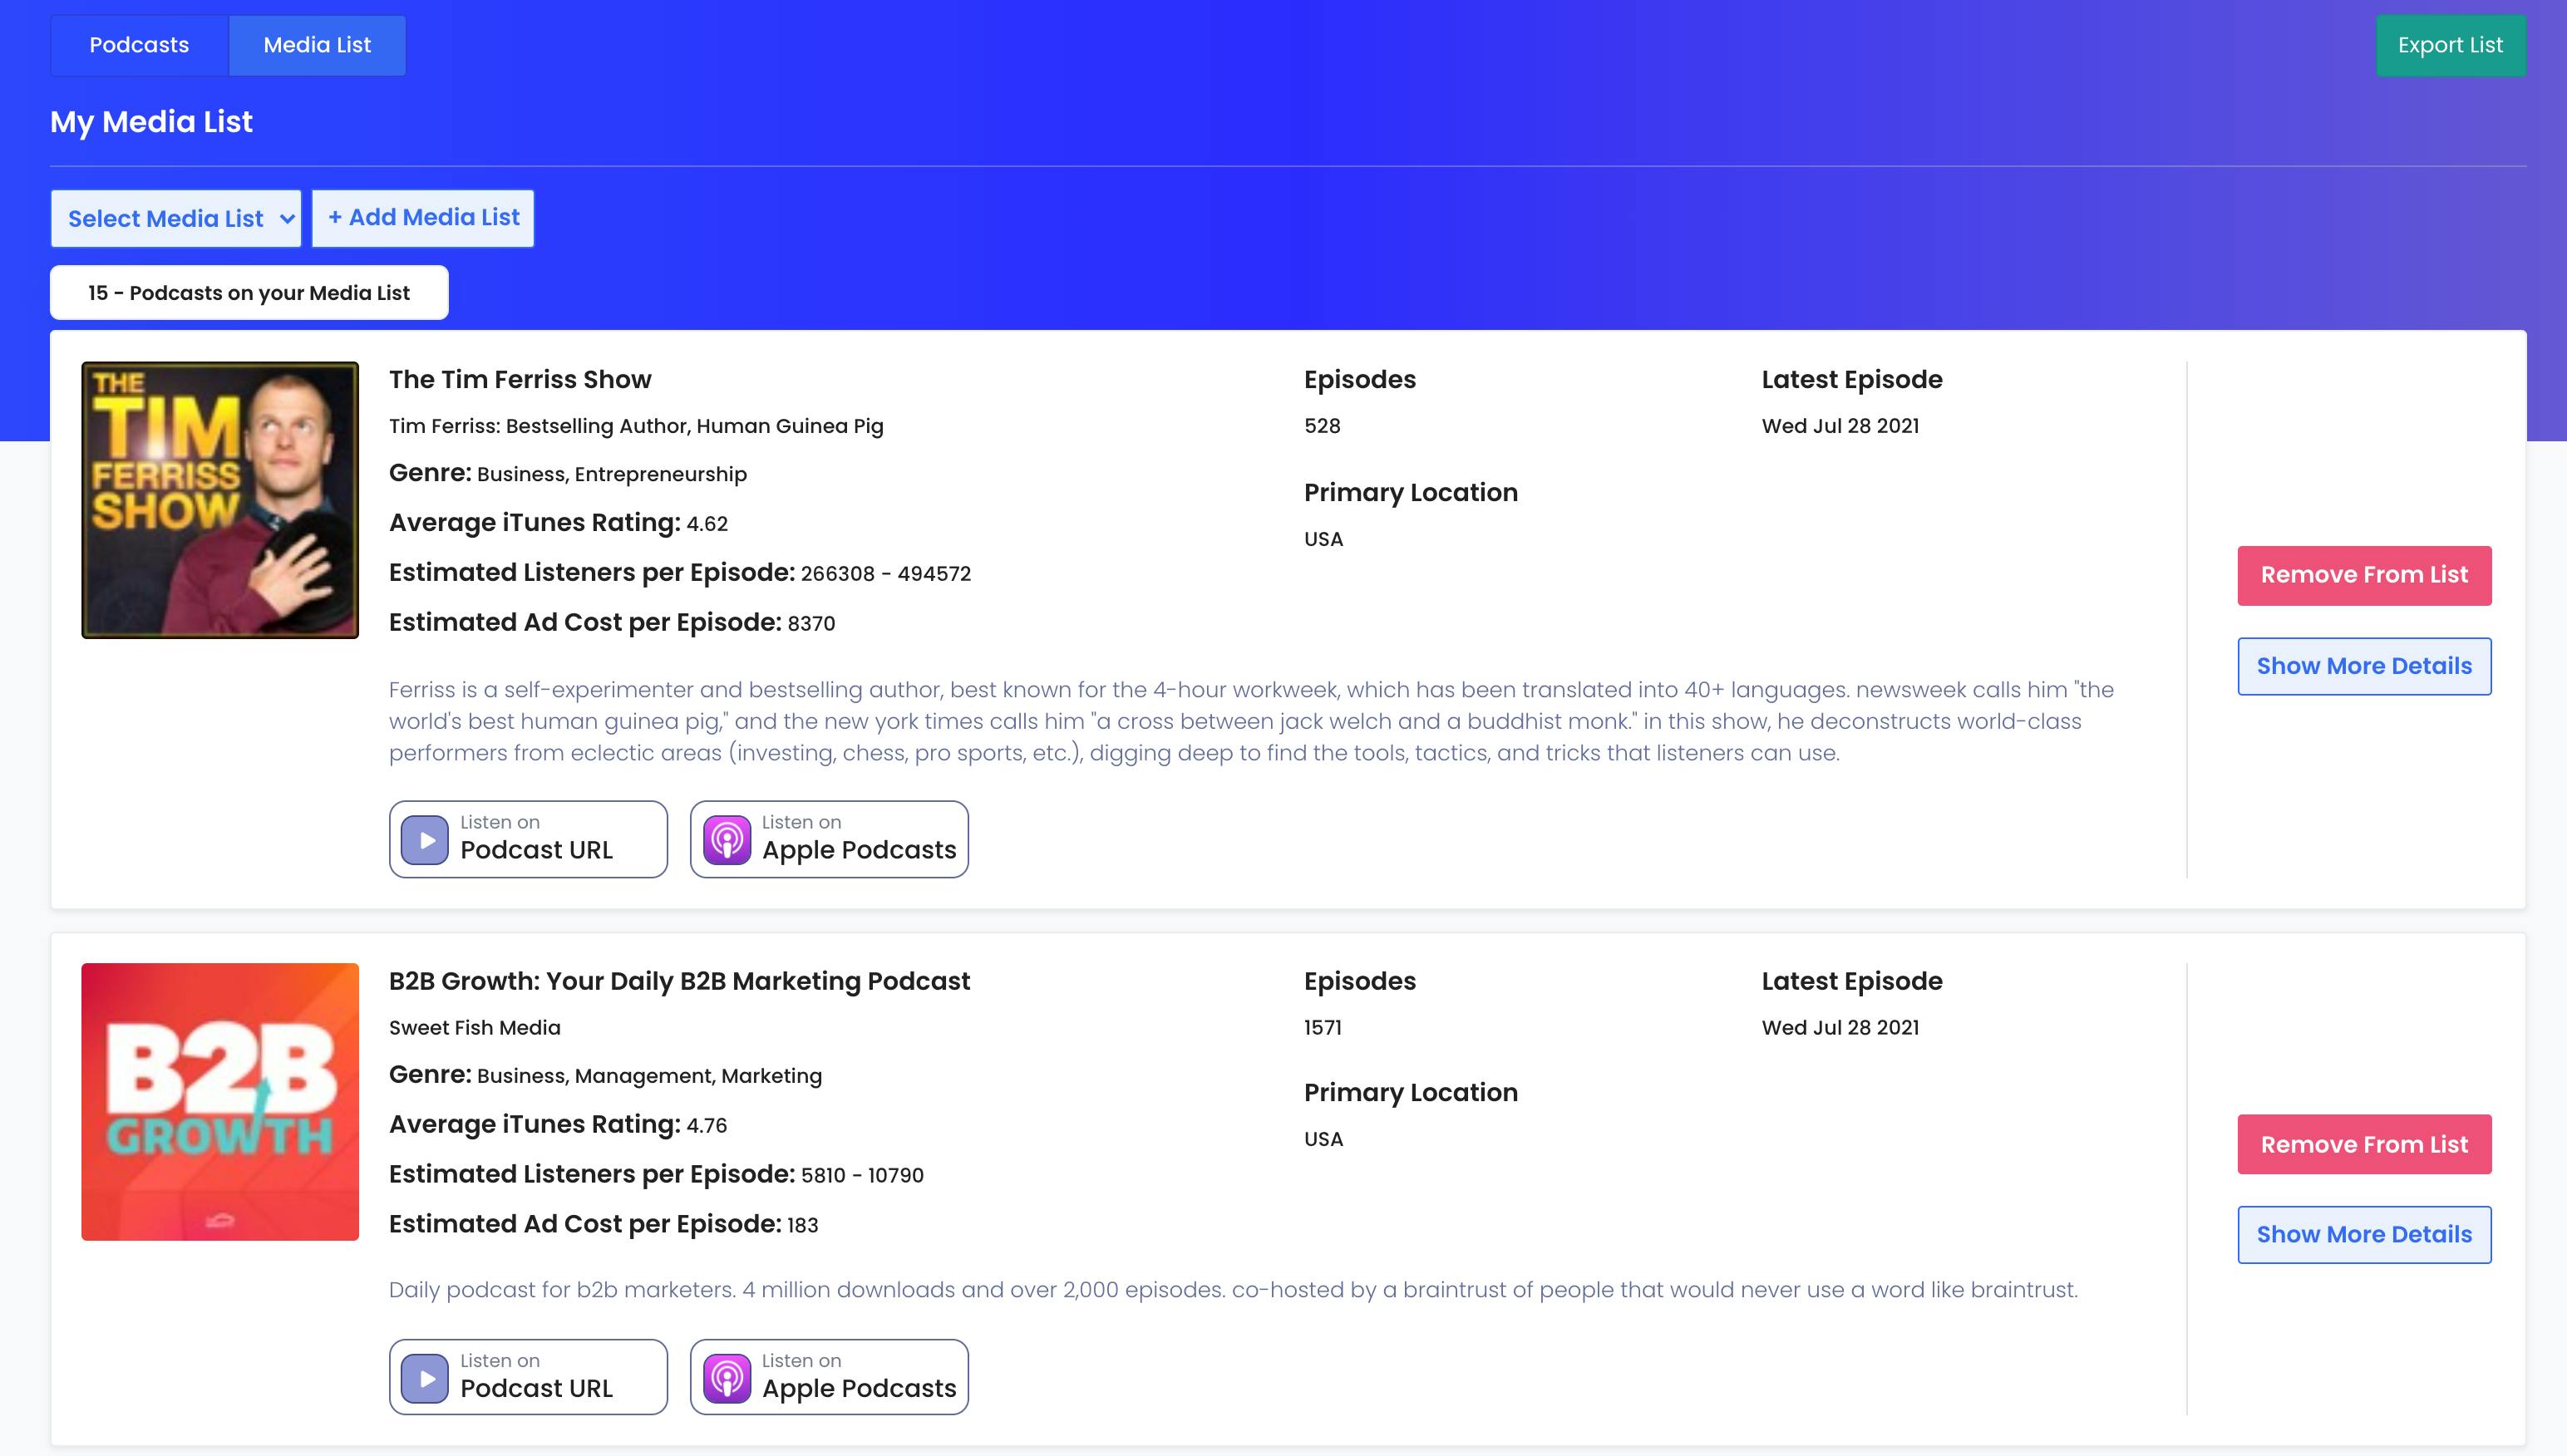Viewport: 2567px width, 1456px height.
Task: Click the Business, Entrepreneurship genre text
Action: tap(612, 475)
